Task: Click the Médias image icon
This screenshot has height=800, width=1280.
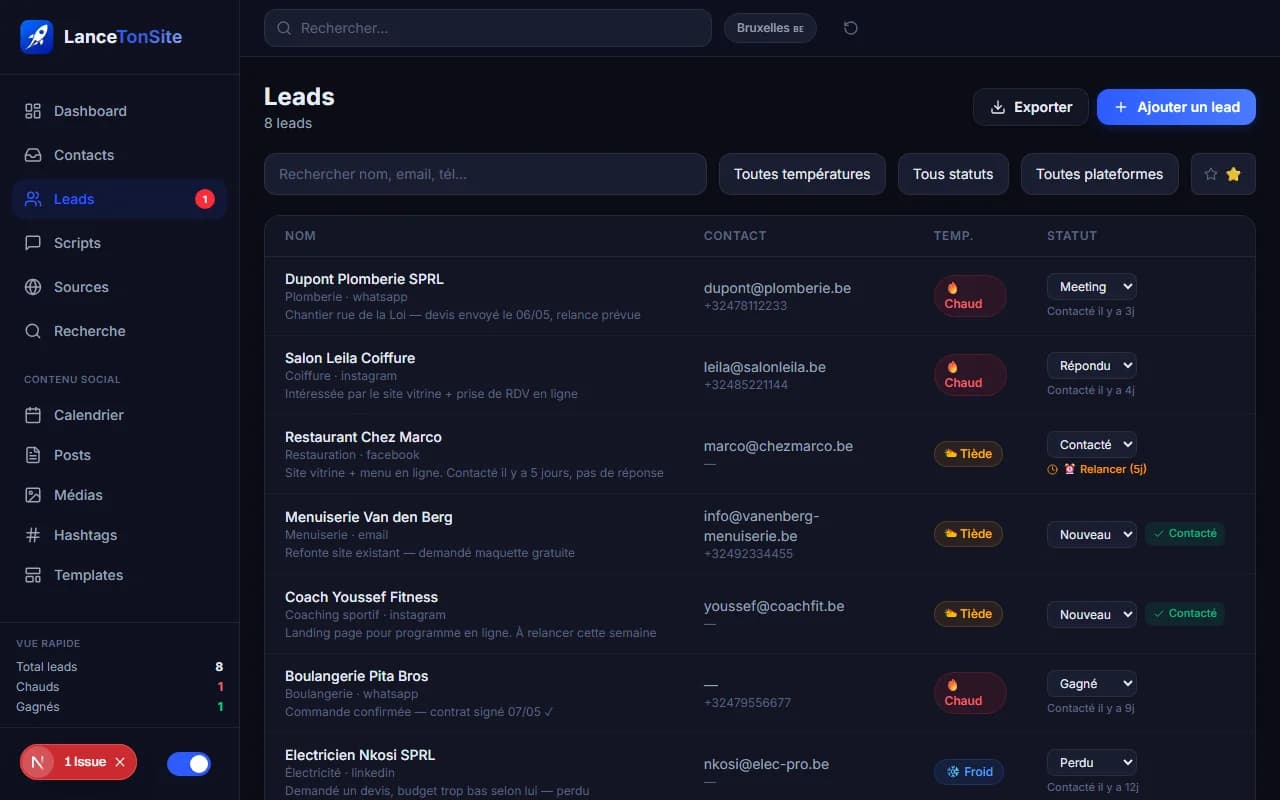Action: (33, 495)
